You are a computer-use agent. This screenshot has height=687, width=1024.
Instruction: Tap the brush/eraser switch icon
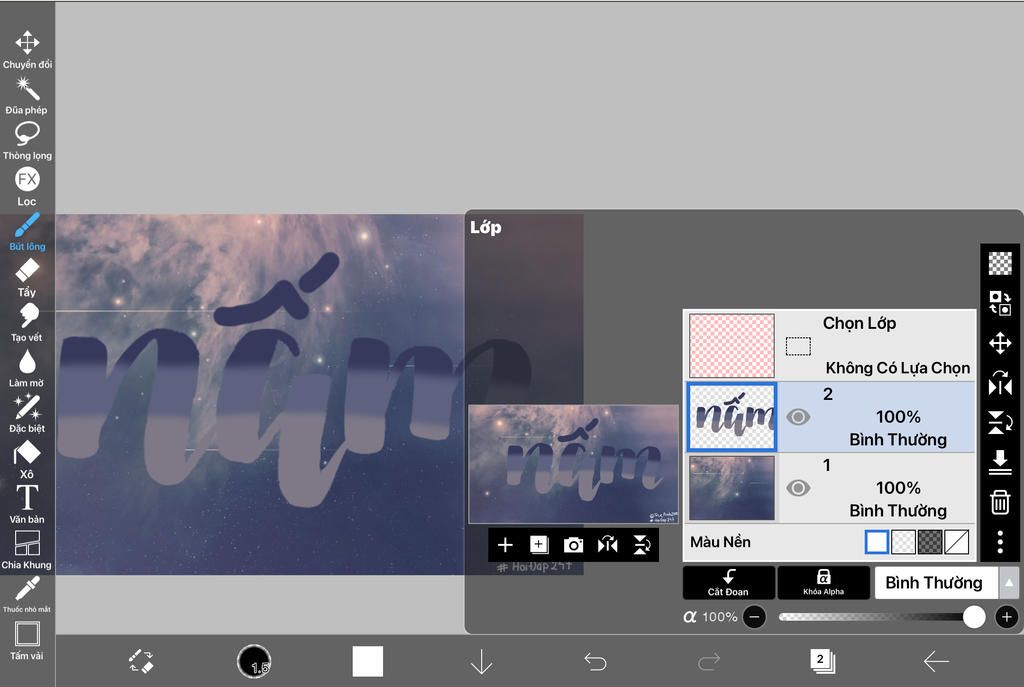click(x=140, y=661)
